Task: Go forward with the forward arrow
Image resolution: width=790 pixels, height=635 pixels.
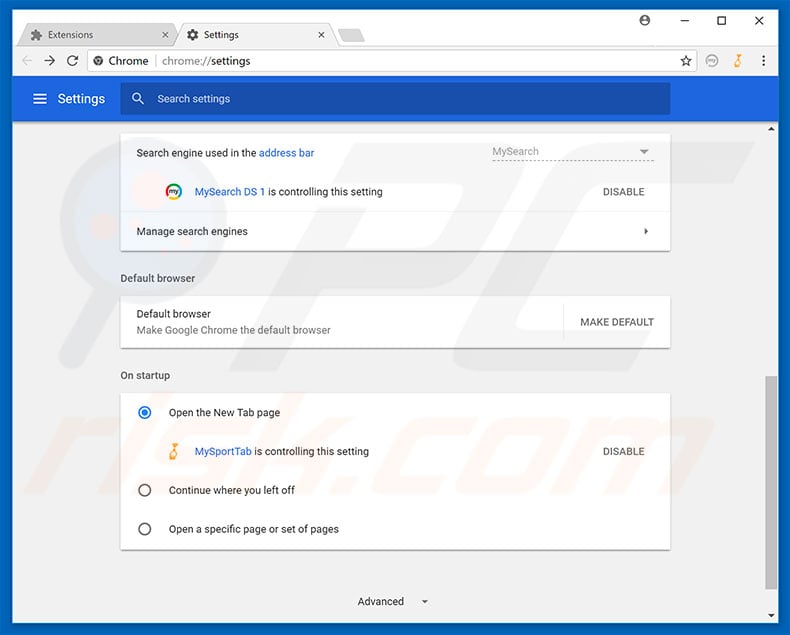Action: click(49, 61)
